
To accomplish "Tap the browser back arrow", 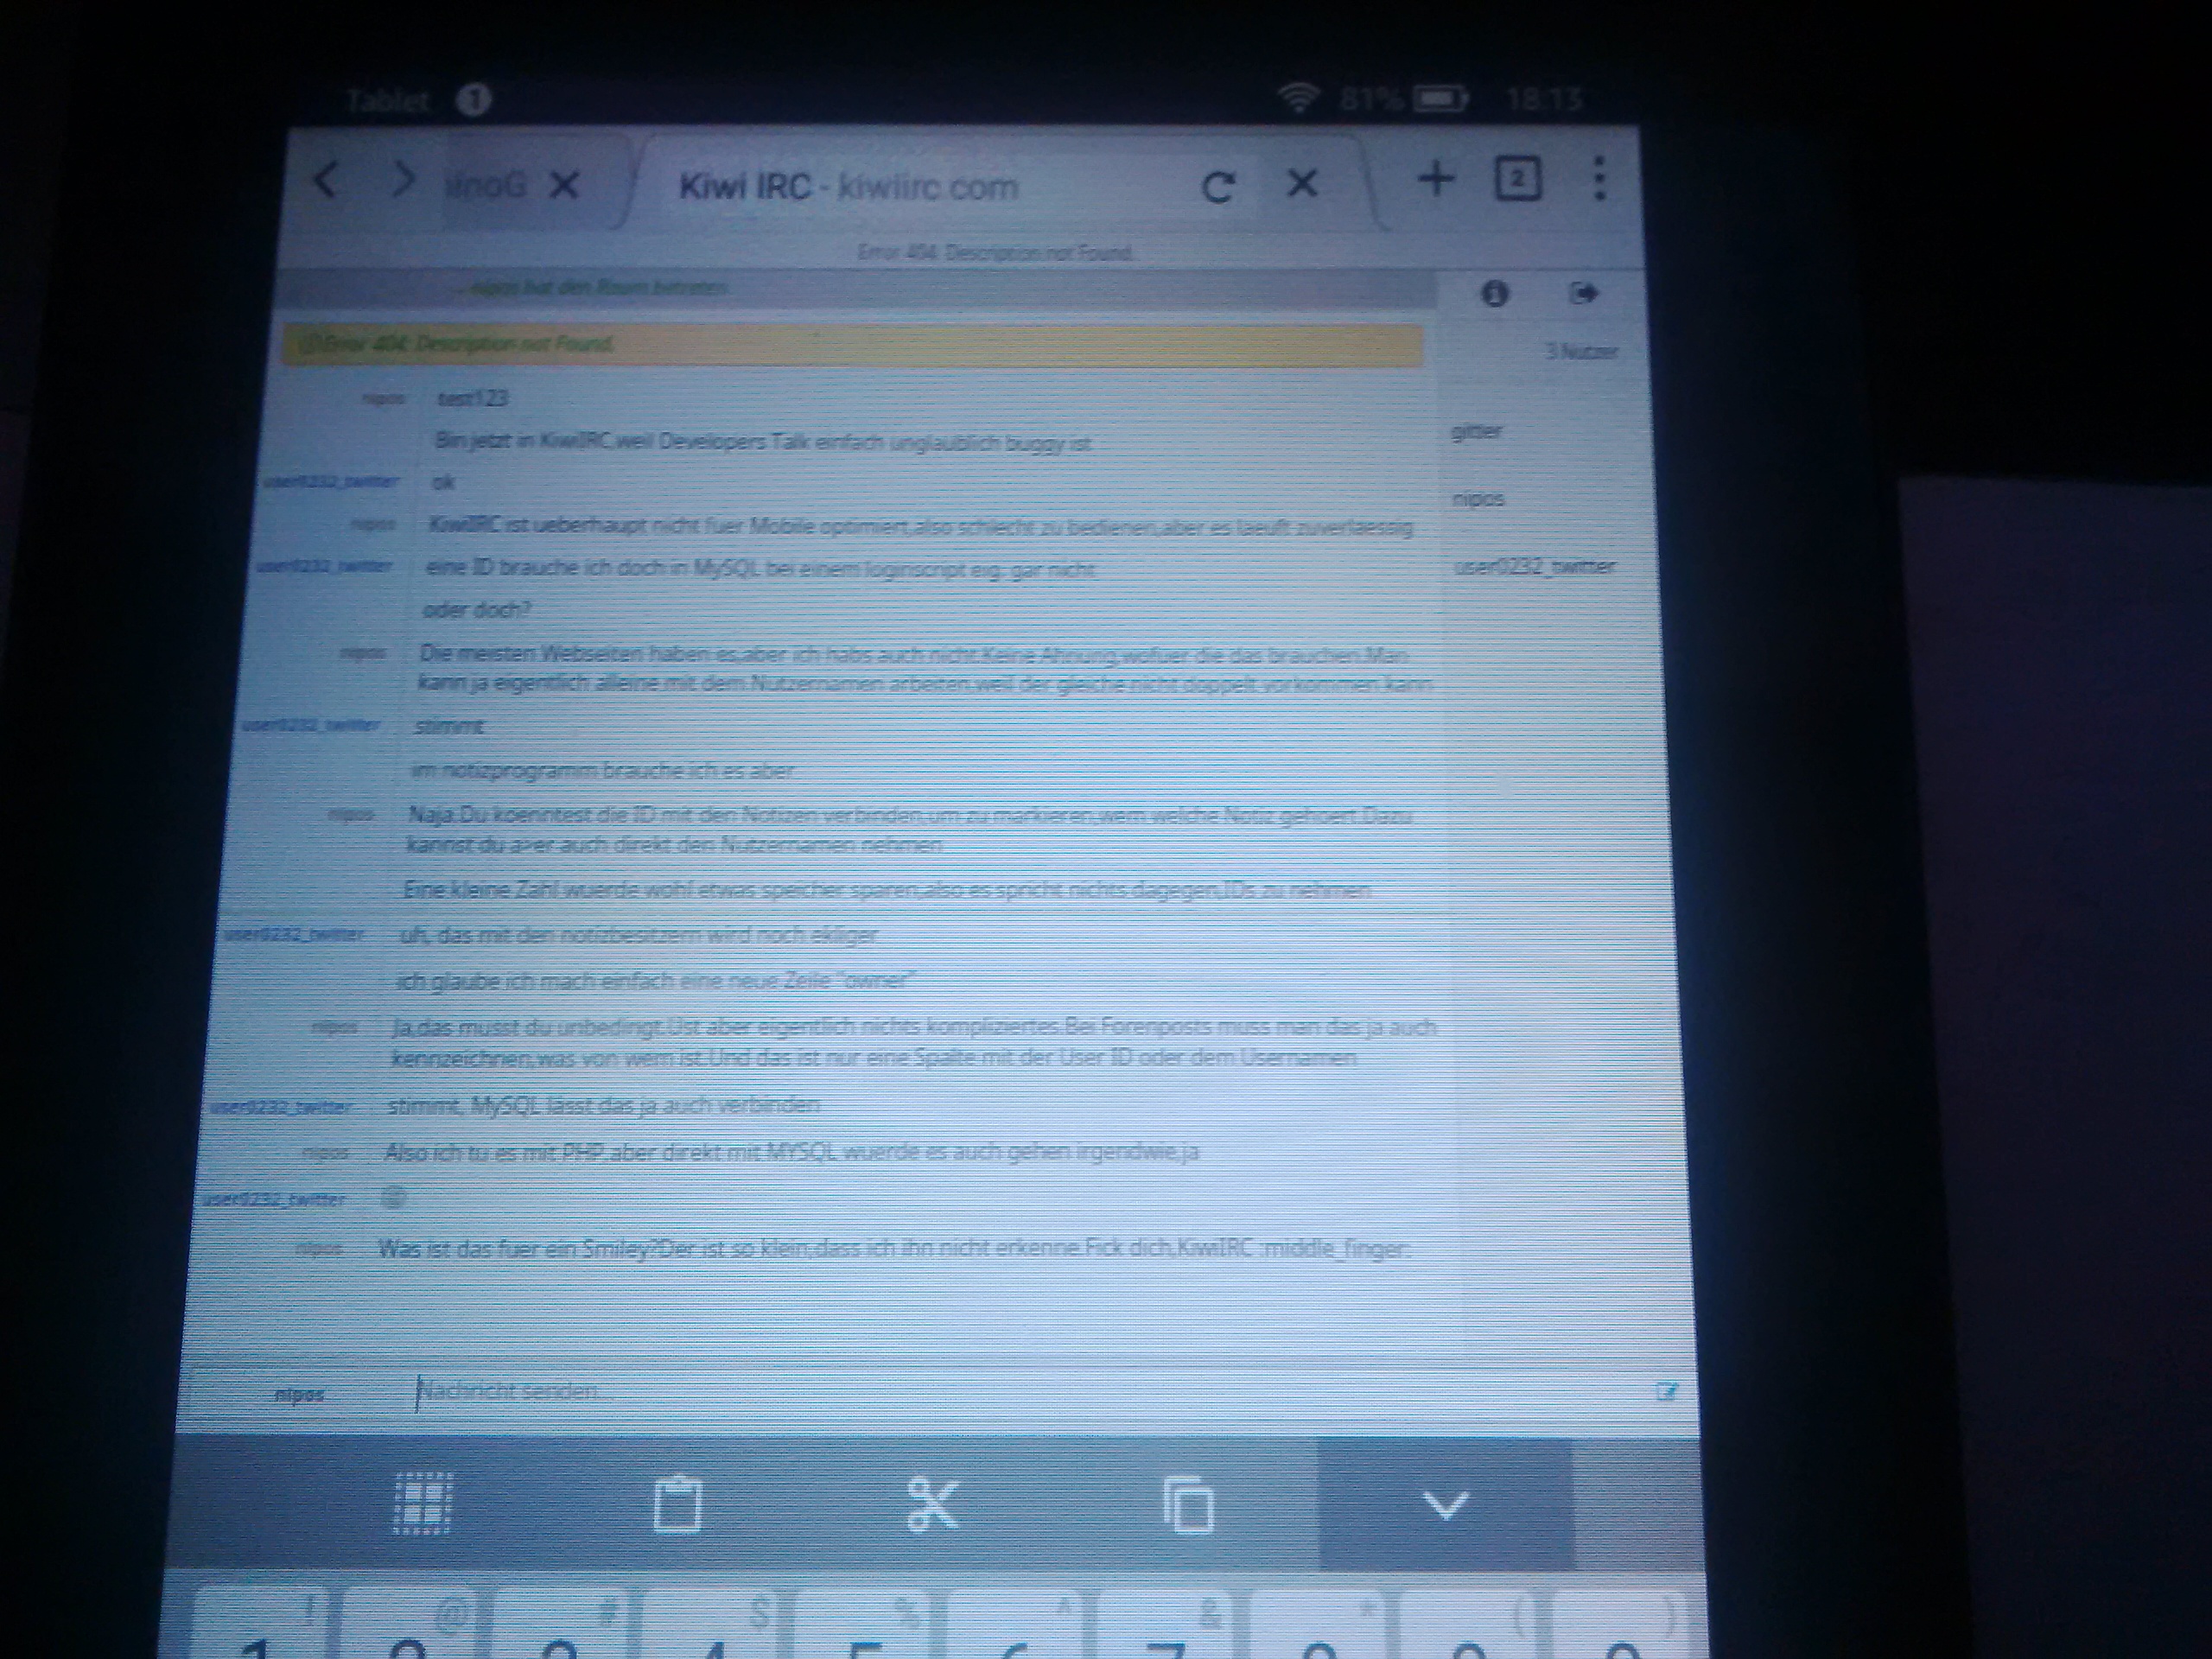I will pyautogui.click(x=326, y=182).
